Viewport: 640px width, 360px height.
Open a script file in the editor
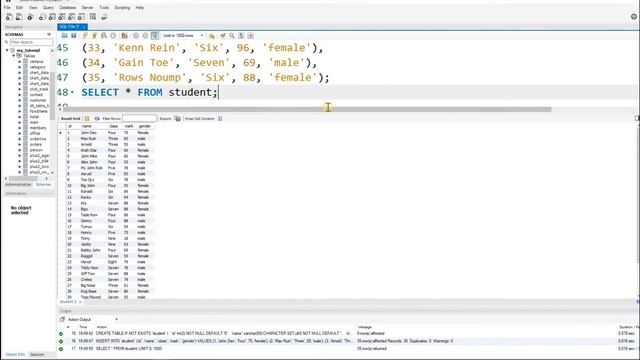click(64, 36)
